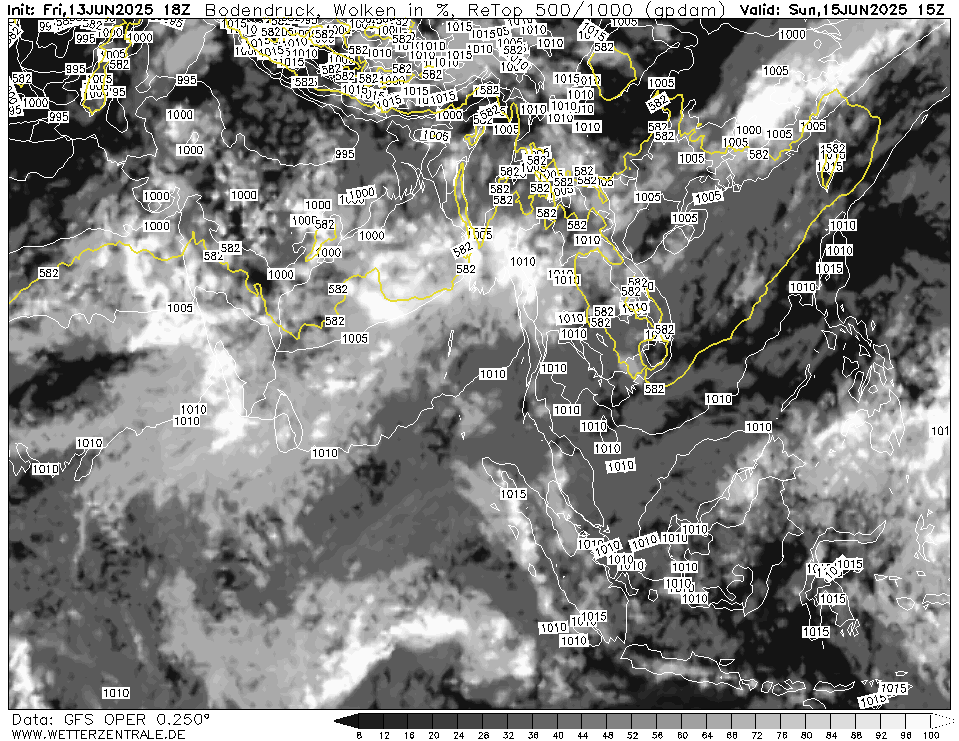Viewport: 959px width, 741px height.
Task: Click 'ReTop 500/1000 (gpdam)' in the title
Action: (x=596, y=9)
